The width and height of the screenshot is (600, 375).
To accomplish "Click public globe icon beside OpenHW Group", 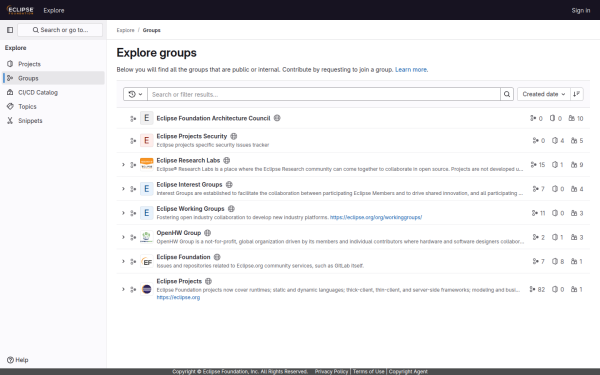I will point(207,233).
